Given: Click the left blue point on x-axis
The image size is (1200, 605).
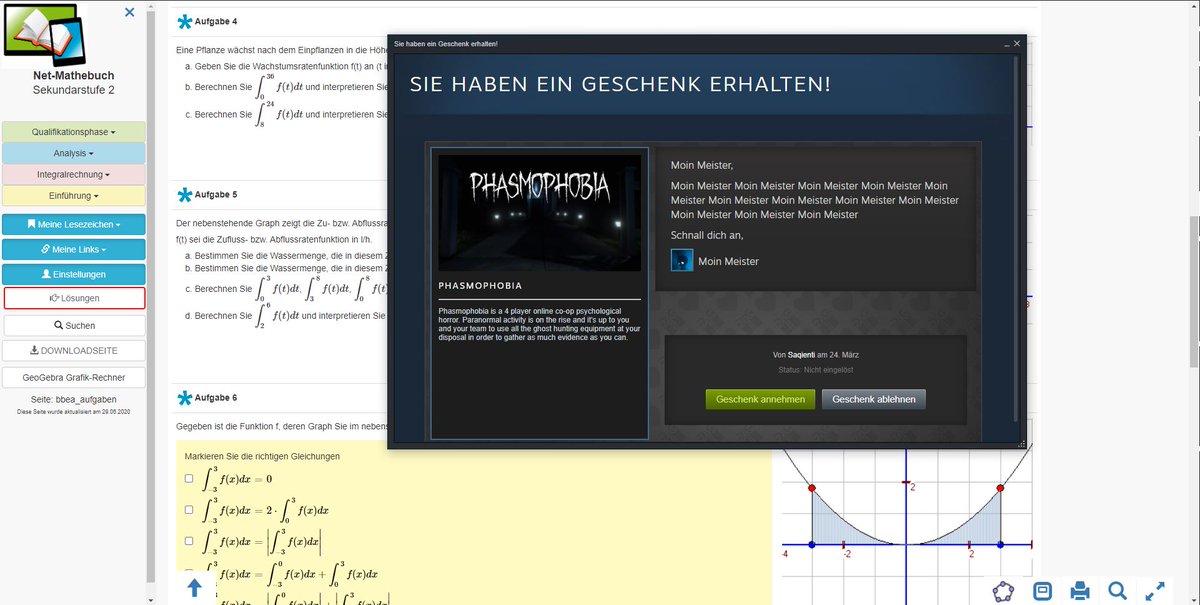Looking at the screenshot, I should tap(811, 545).
